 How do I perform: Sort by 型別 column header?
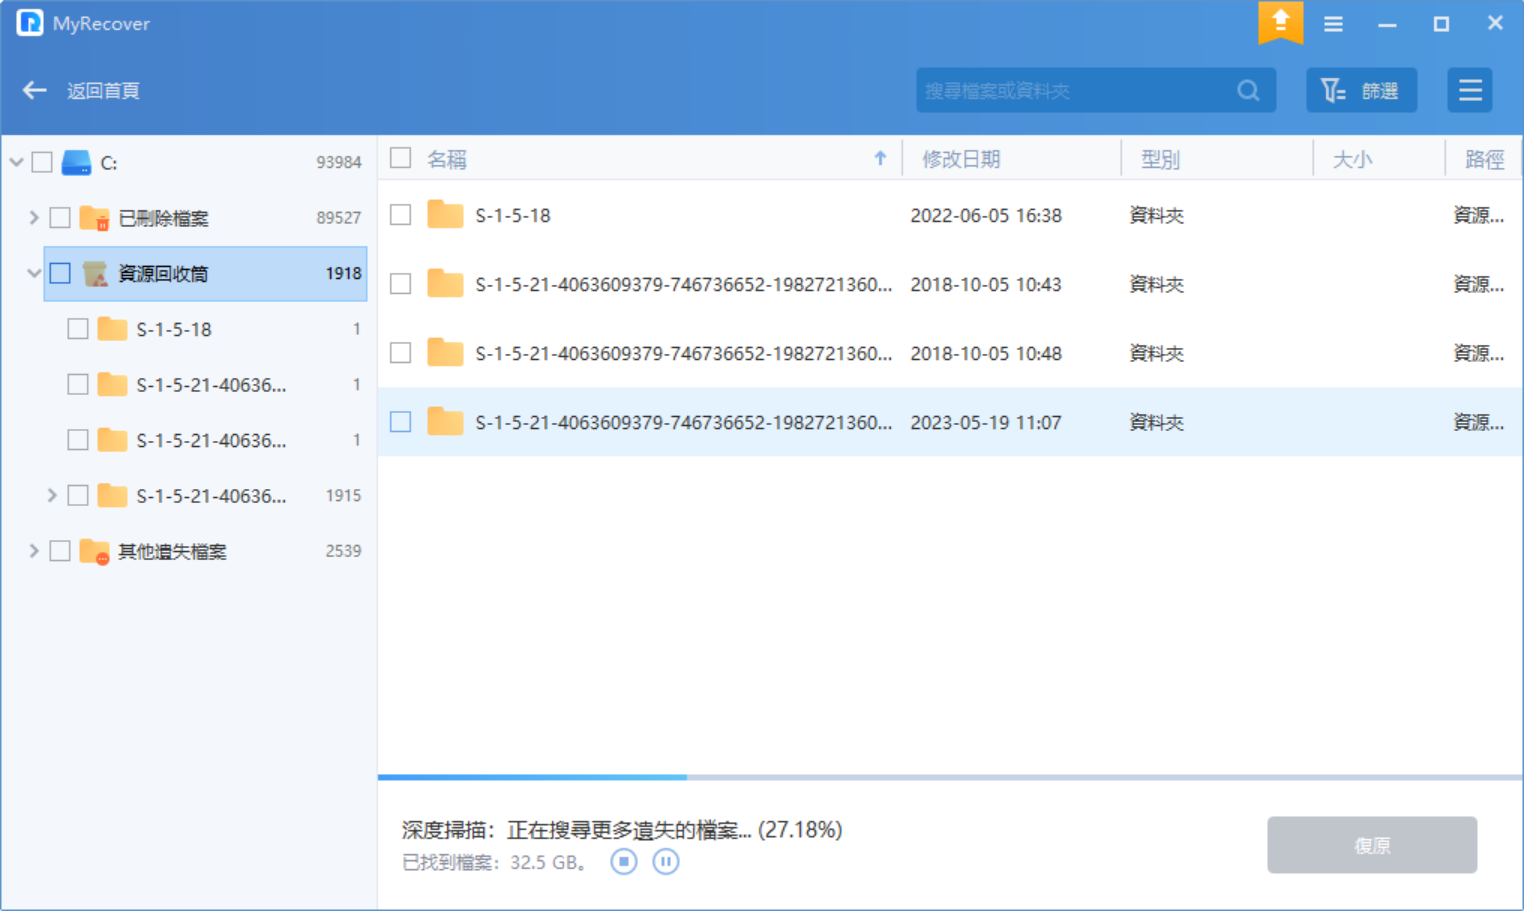[1160, 159]
